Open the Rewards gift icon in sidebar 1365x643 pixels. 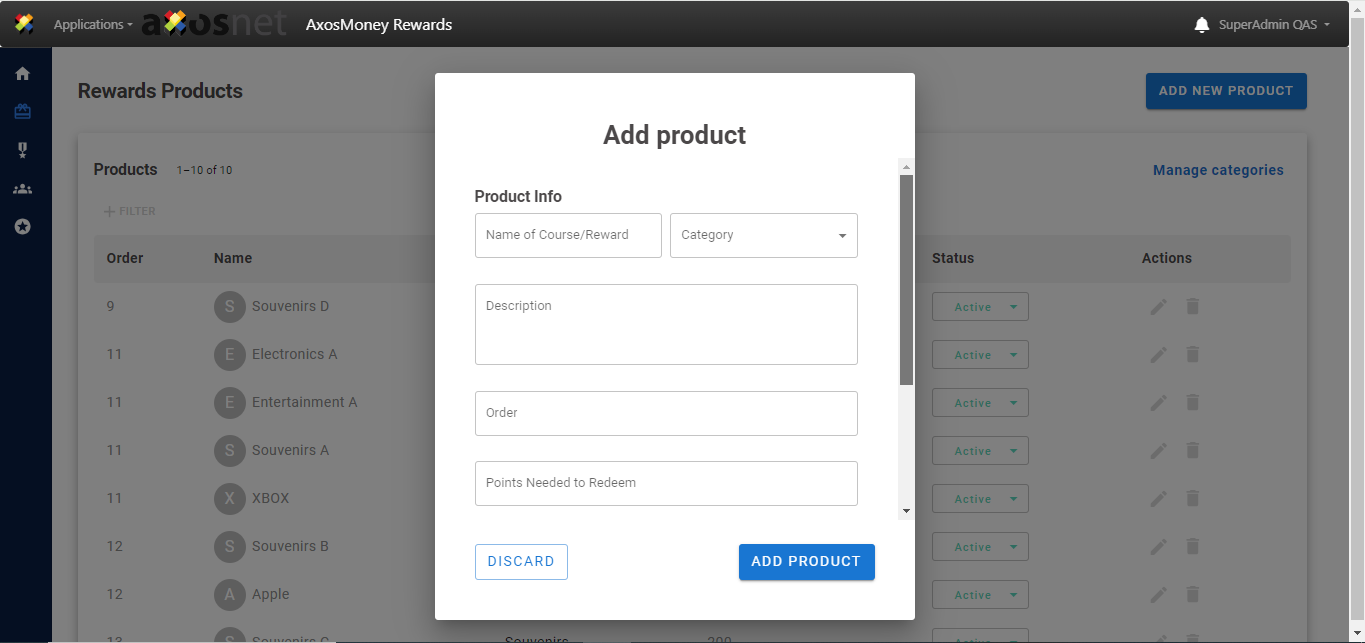[22, 112]
